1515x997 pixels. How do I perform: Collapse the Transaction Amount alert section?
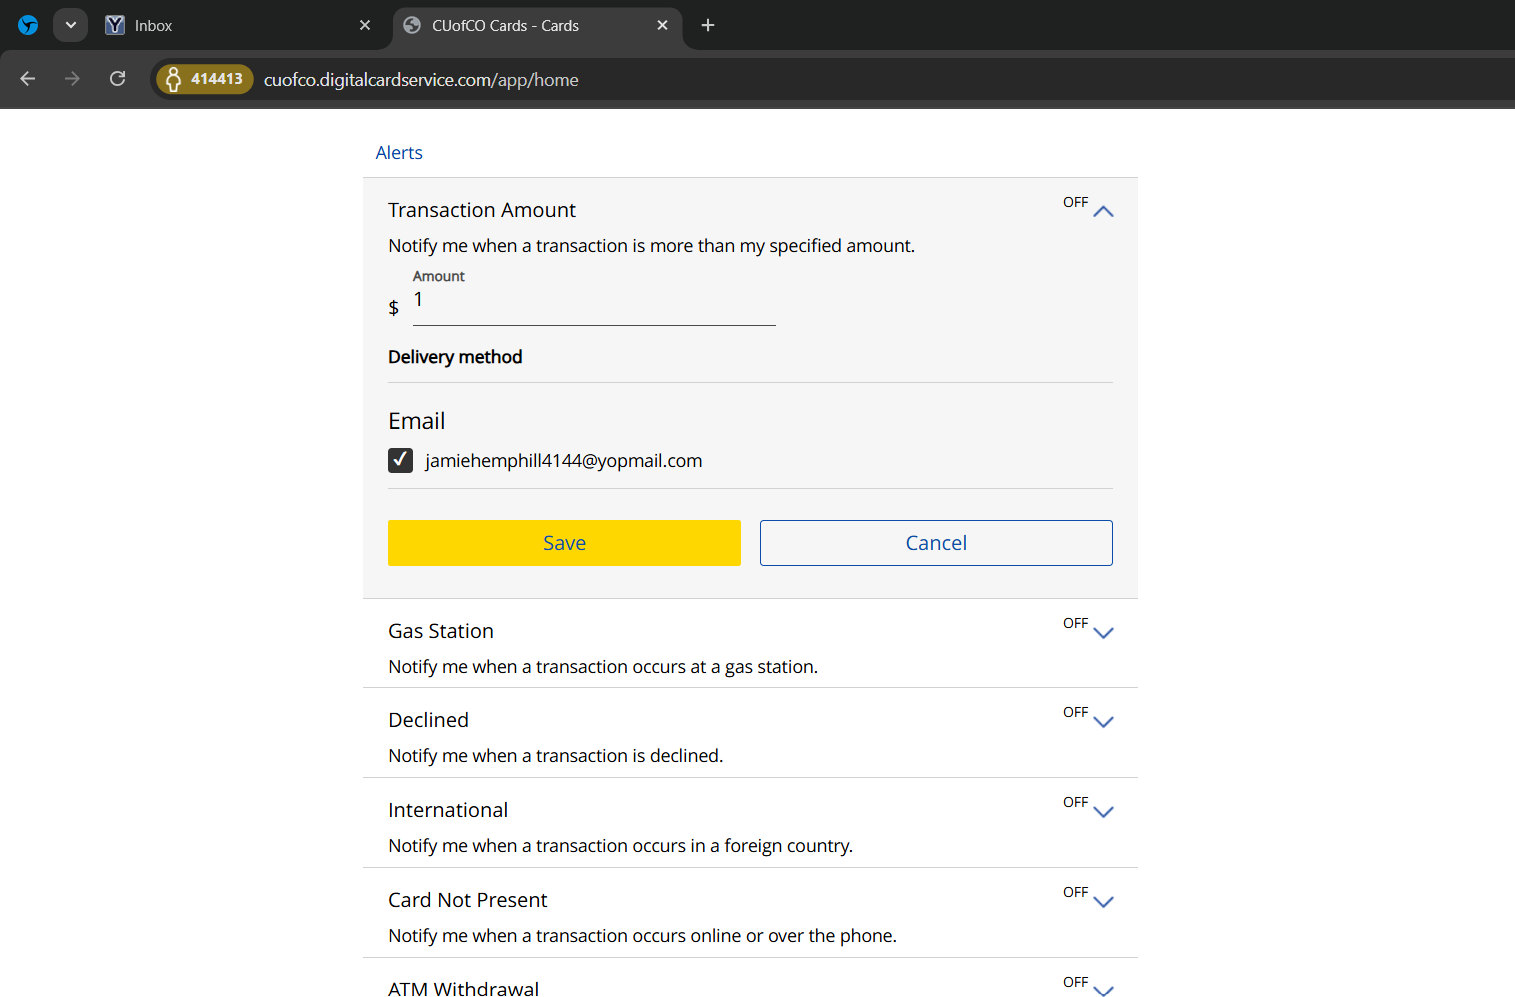pos(1103,211)
